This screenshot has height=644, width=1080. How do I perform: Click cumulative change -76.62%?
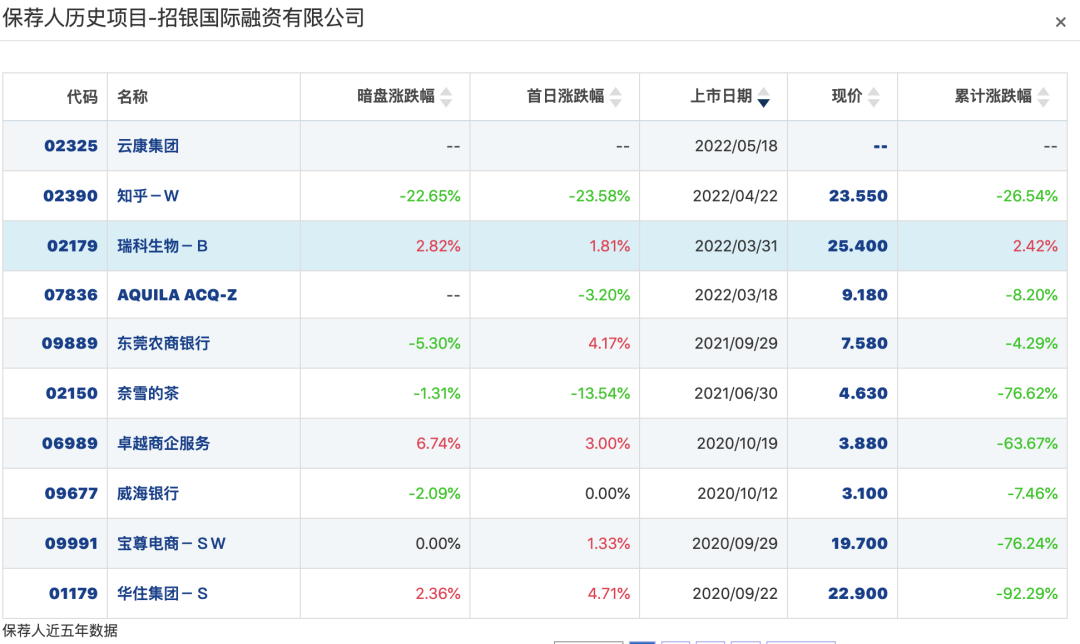point(1027,393)
